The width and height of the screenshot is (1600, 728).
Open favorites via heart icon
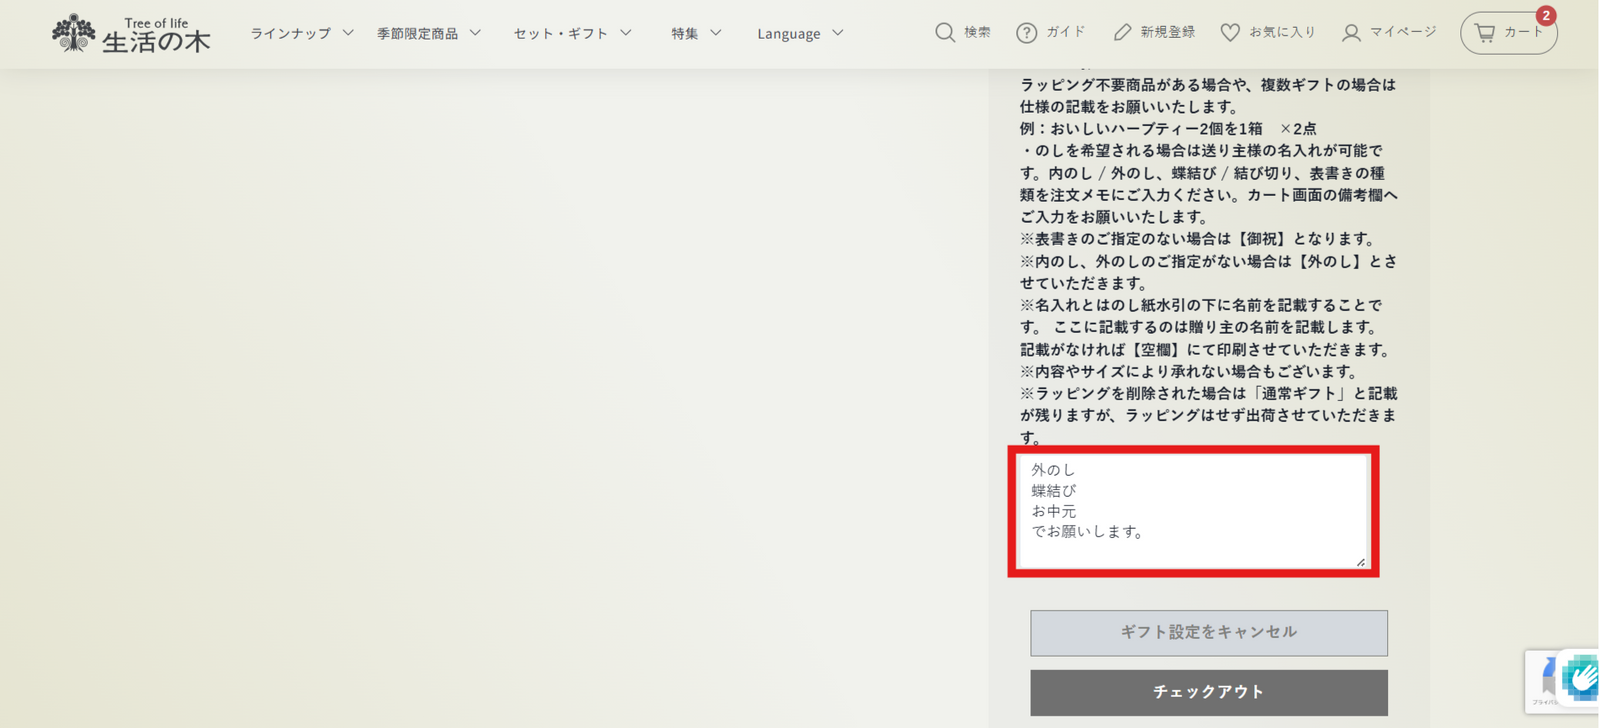pyautogui.click(x=1230, y=33)
